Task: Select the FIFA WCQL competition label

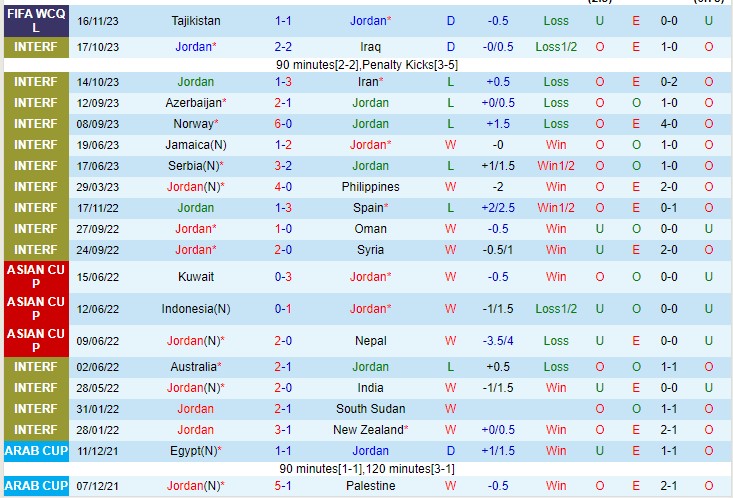Action: click(x=36, y=21)
